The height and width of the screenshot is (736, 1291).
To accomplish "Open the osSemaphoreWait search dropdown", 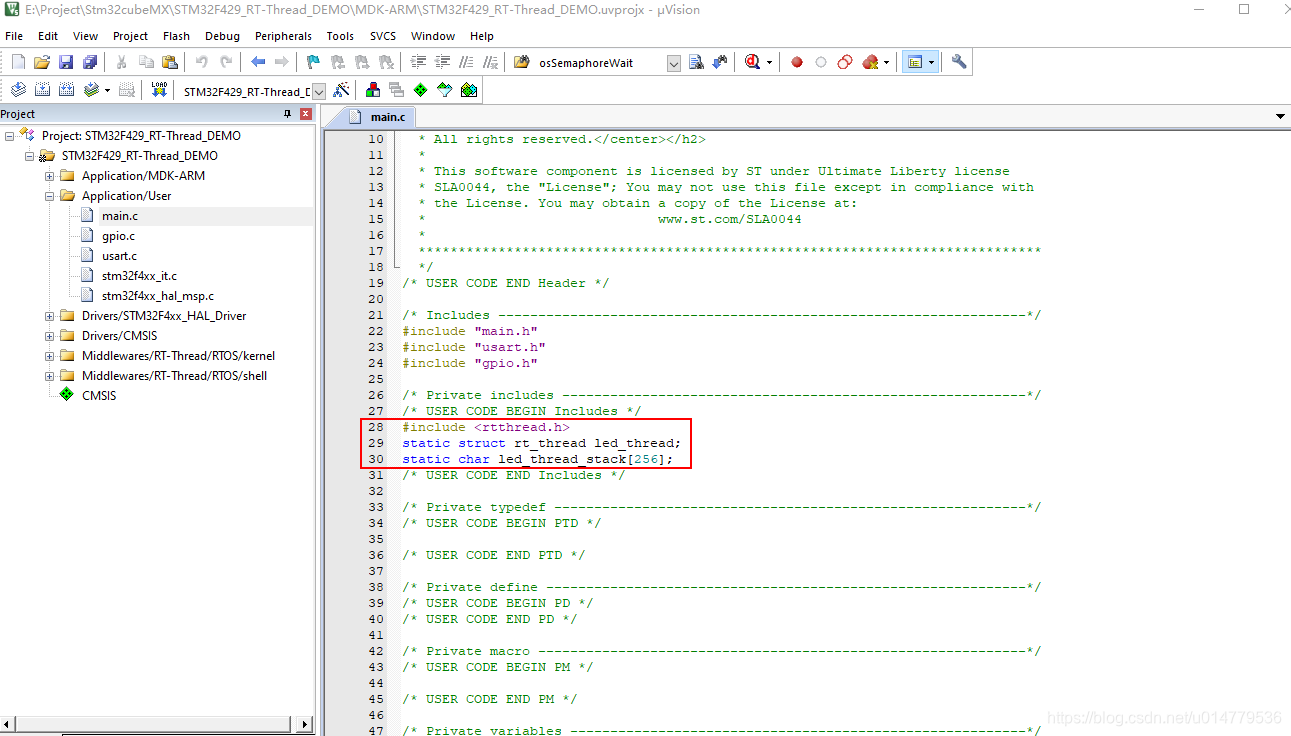I will coord(673,63).
